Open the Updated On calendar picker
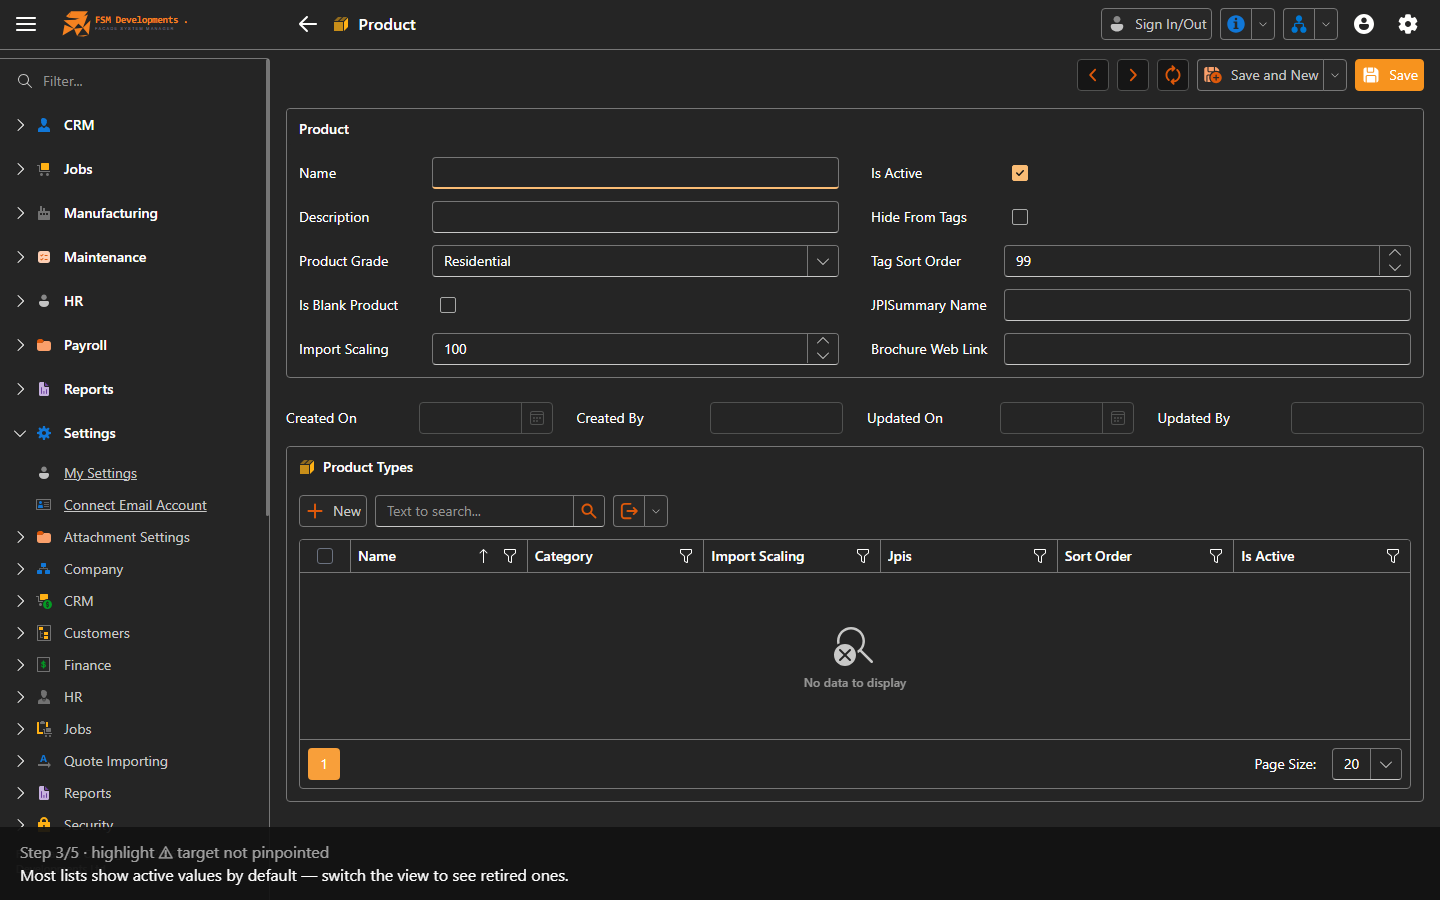 coord(1118,418)
